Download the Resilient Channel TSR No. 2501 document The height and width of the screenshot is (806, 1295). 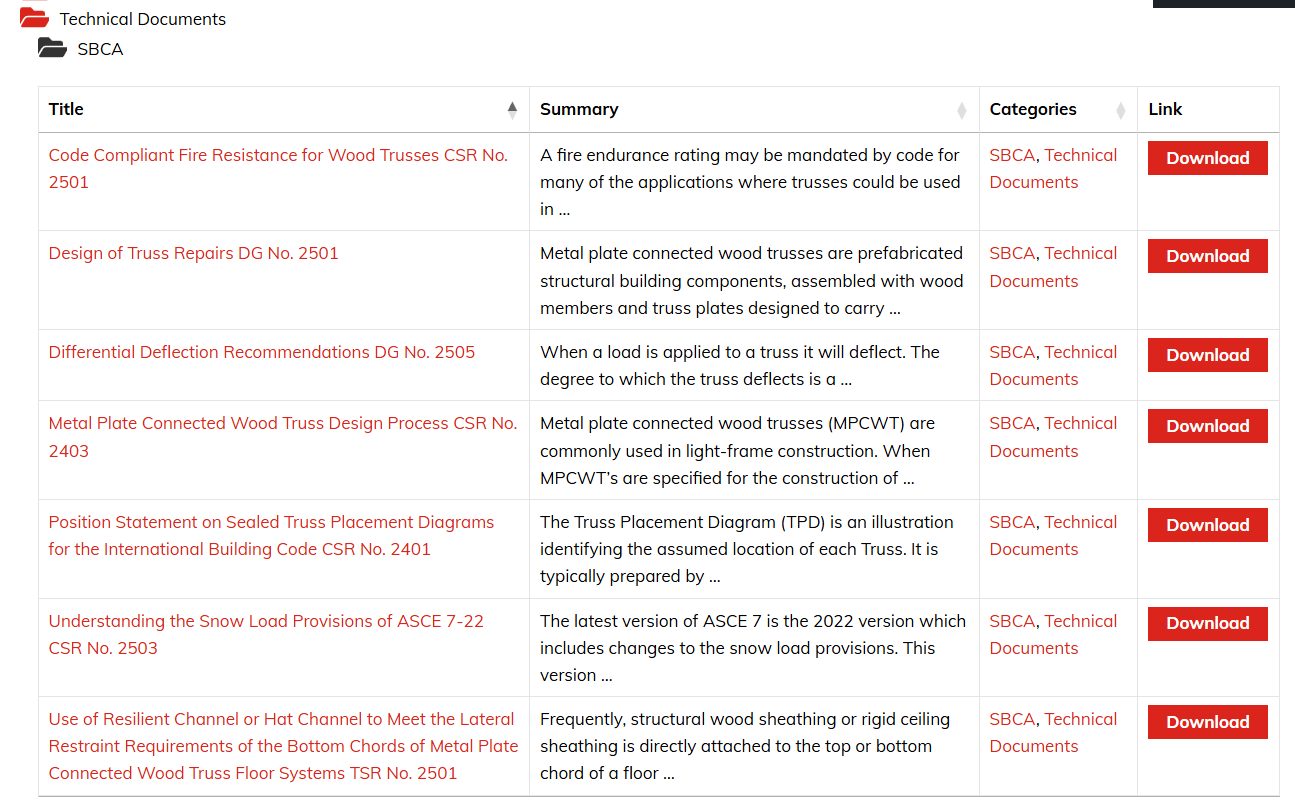click(x=1207, y=722)
